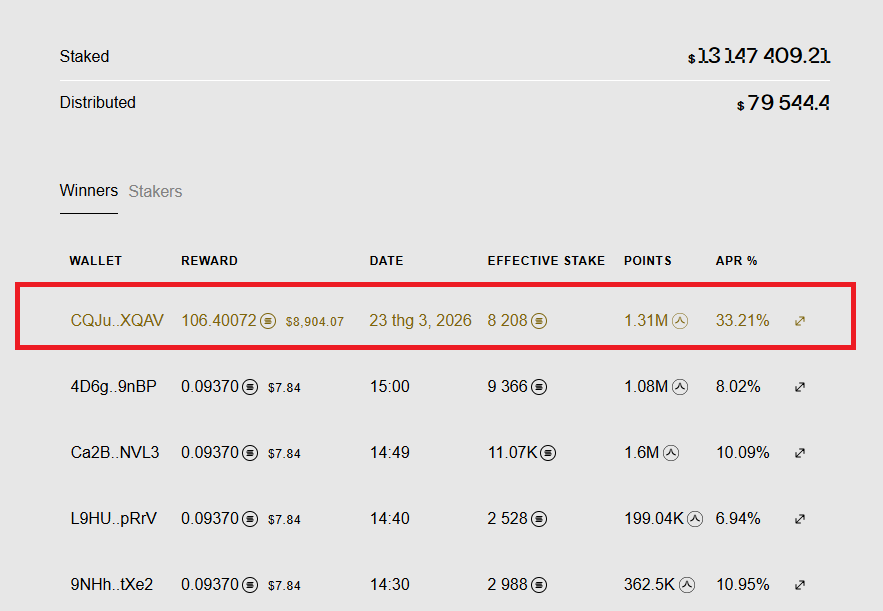The image size is (883, 611).
Task: Click the 8.02% APR value
Action: click(x=738, y=386)
